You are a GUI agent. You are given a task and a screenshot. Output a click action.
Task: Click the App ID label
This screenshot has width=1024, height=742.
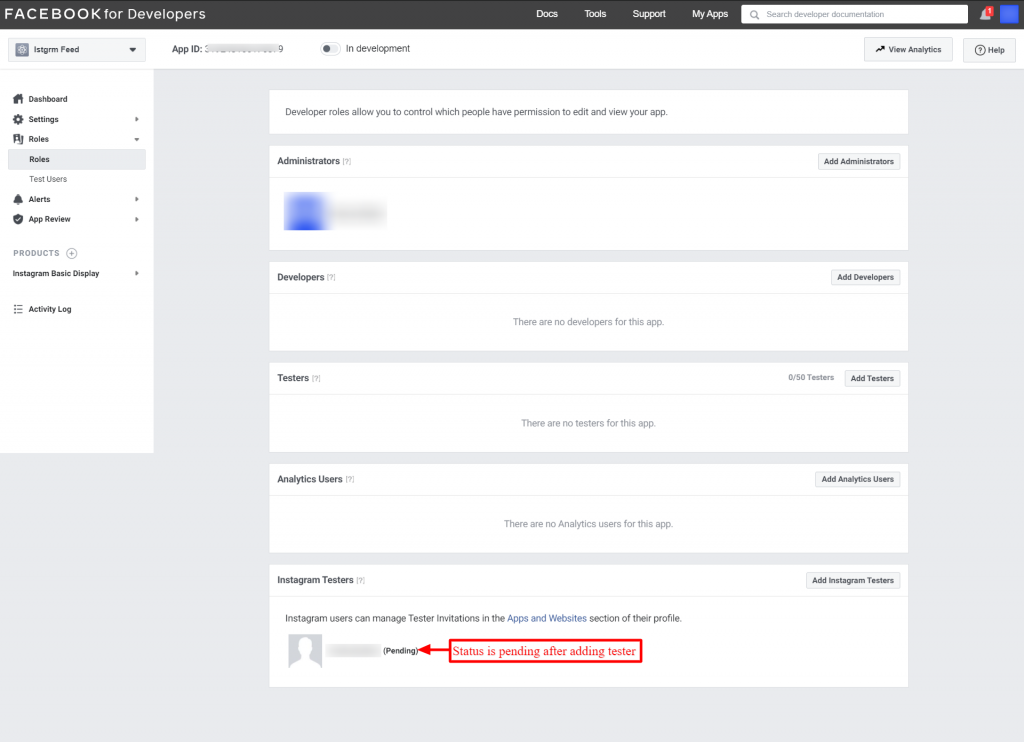coord(187,49)
